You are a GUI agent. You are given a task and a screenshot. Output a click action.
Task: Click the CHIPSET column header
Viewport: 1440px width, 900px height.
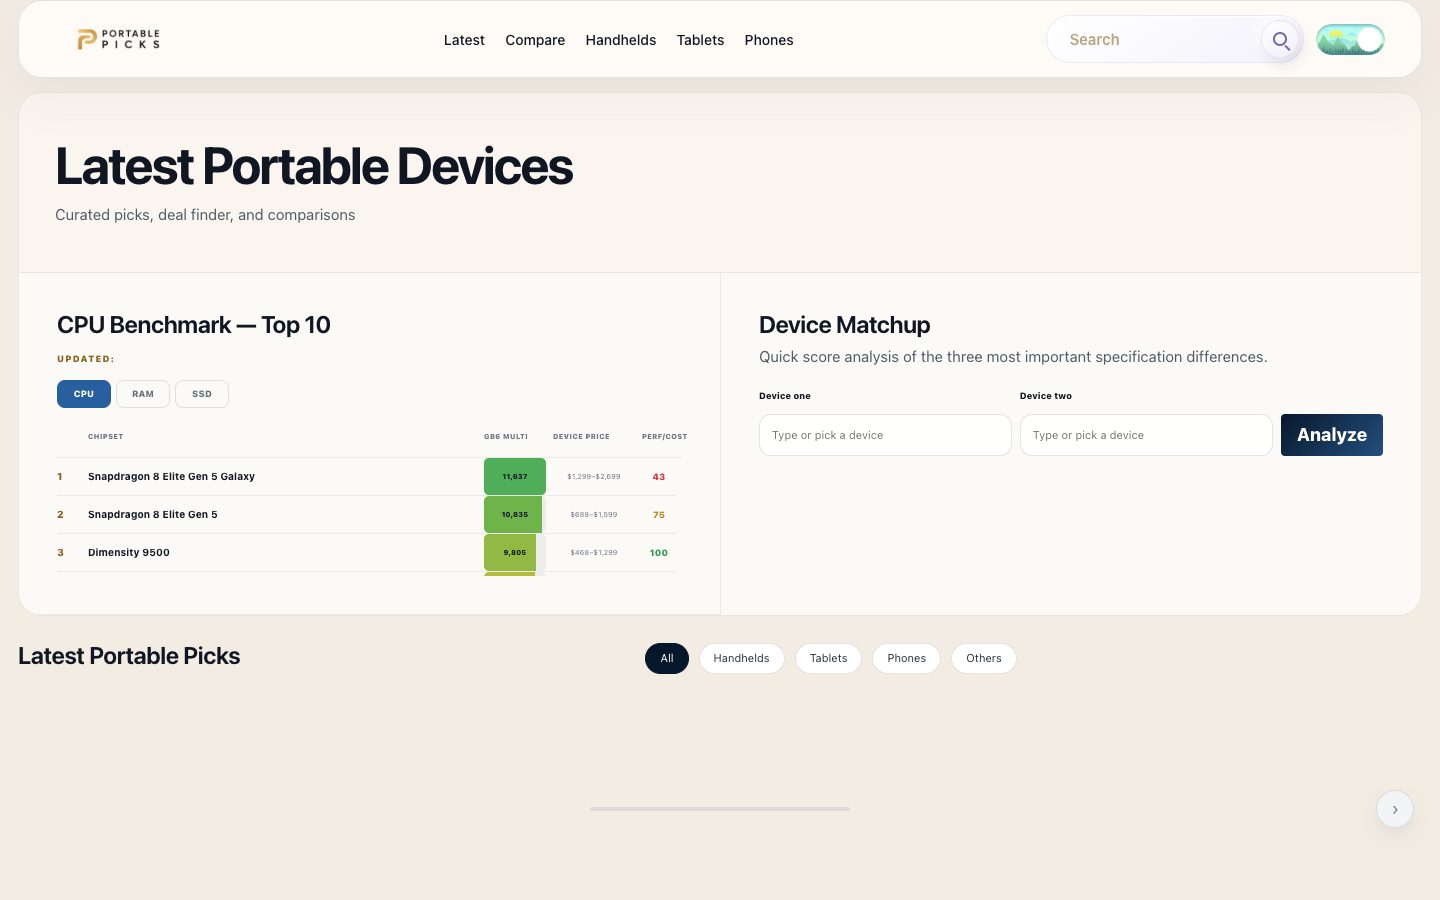coord(106,437)
